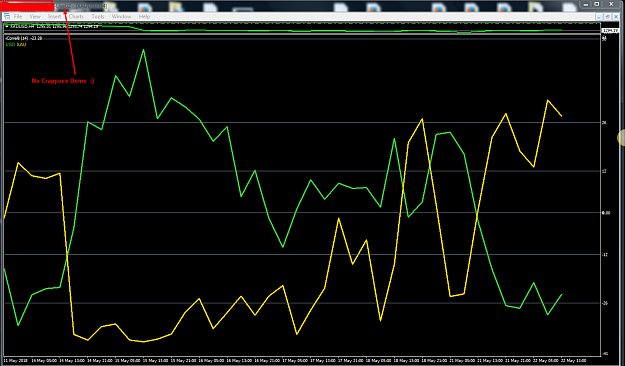The image size is (625, 366).
Task: Open the File menu
Action: pyautogui.click(x=18, y=16)
